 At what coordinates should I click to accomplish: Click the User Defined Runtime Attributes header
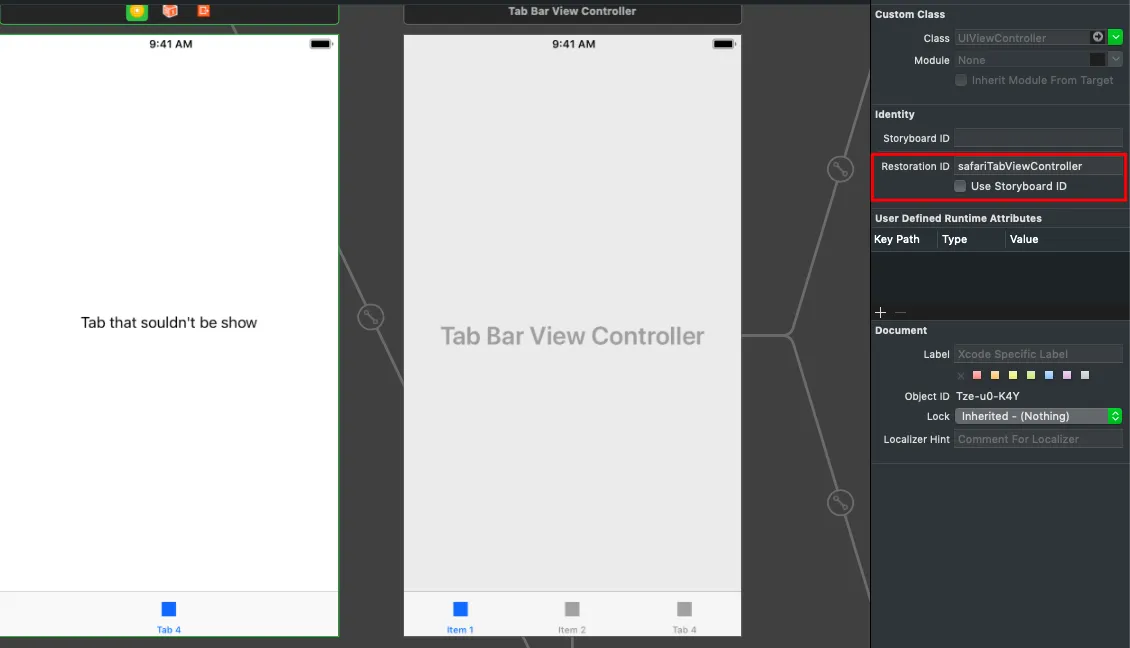coord(958,218)
